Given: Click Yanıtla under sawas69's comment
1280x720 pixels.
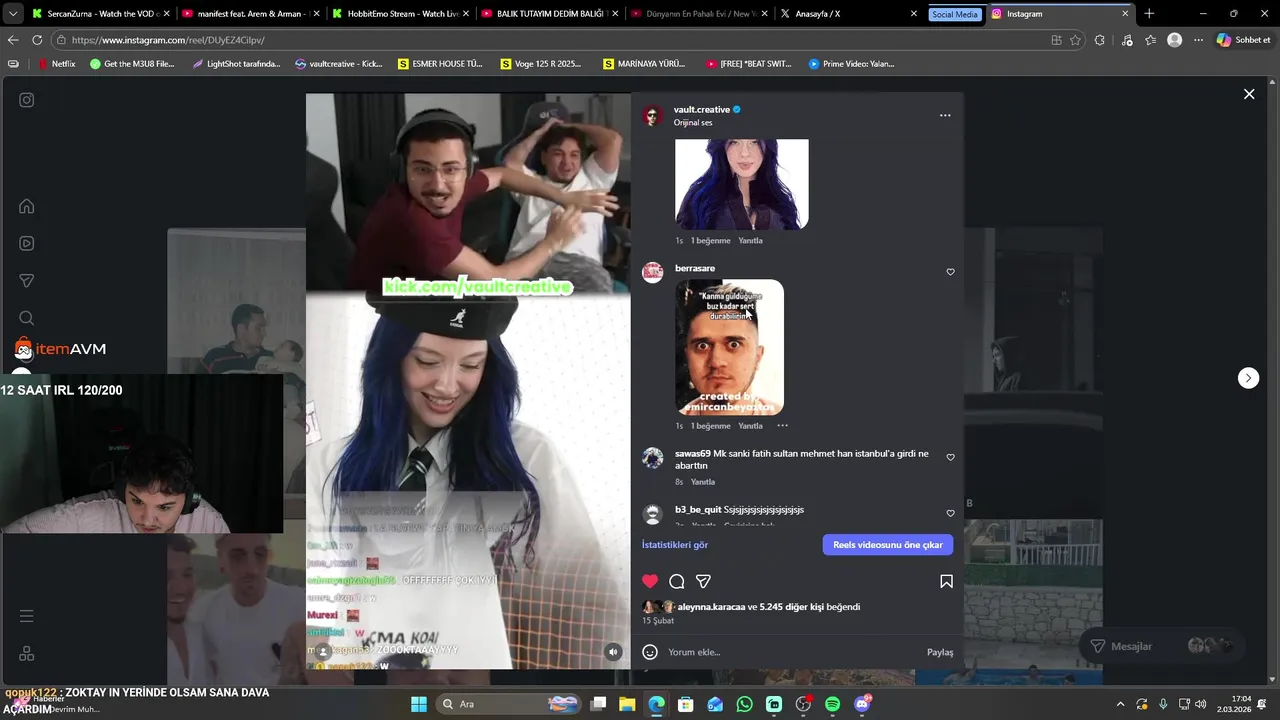Looking at the screenshot, I should pos(703,482).
